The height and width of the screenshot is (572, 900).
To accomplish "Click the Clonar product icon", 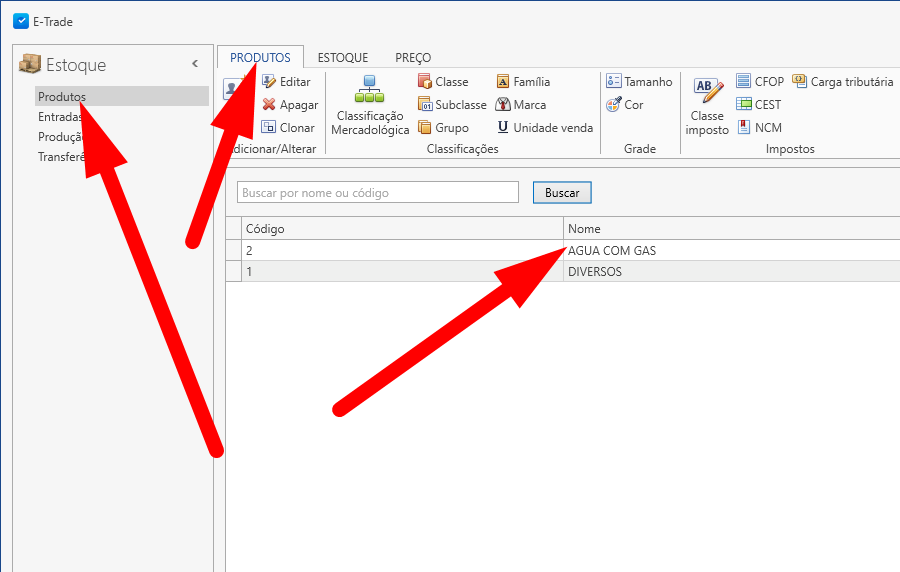I will pyautogui.click(x=269, y=128).
